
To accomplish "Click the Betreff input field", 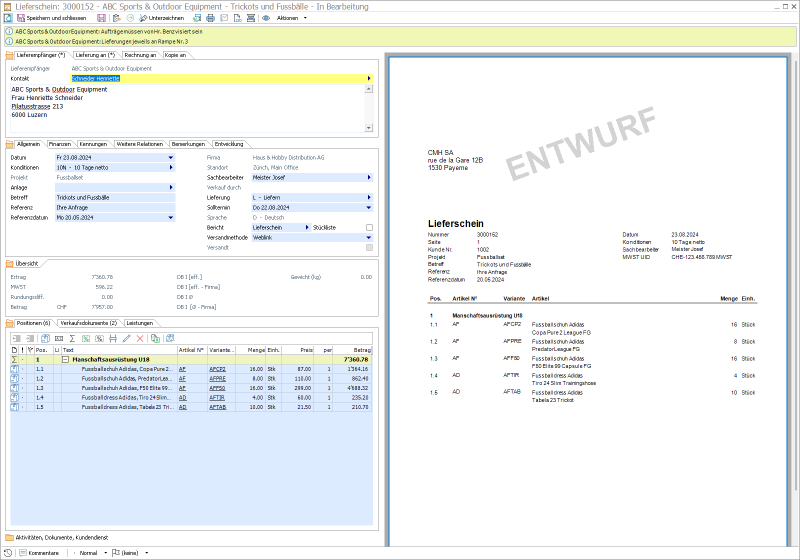I will pos(113,197).
